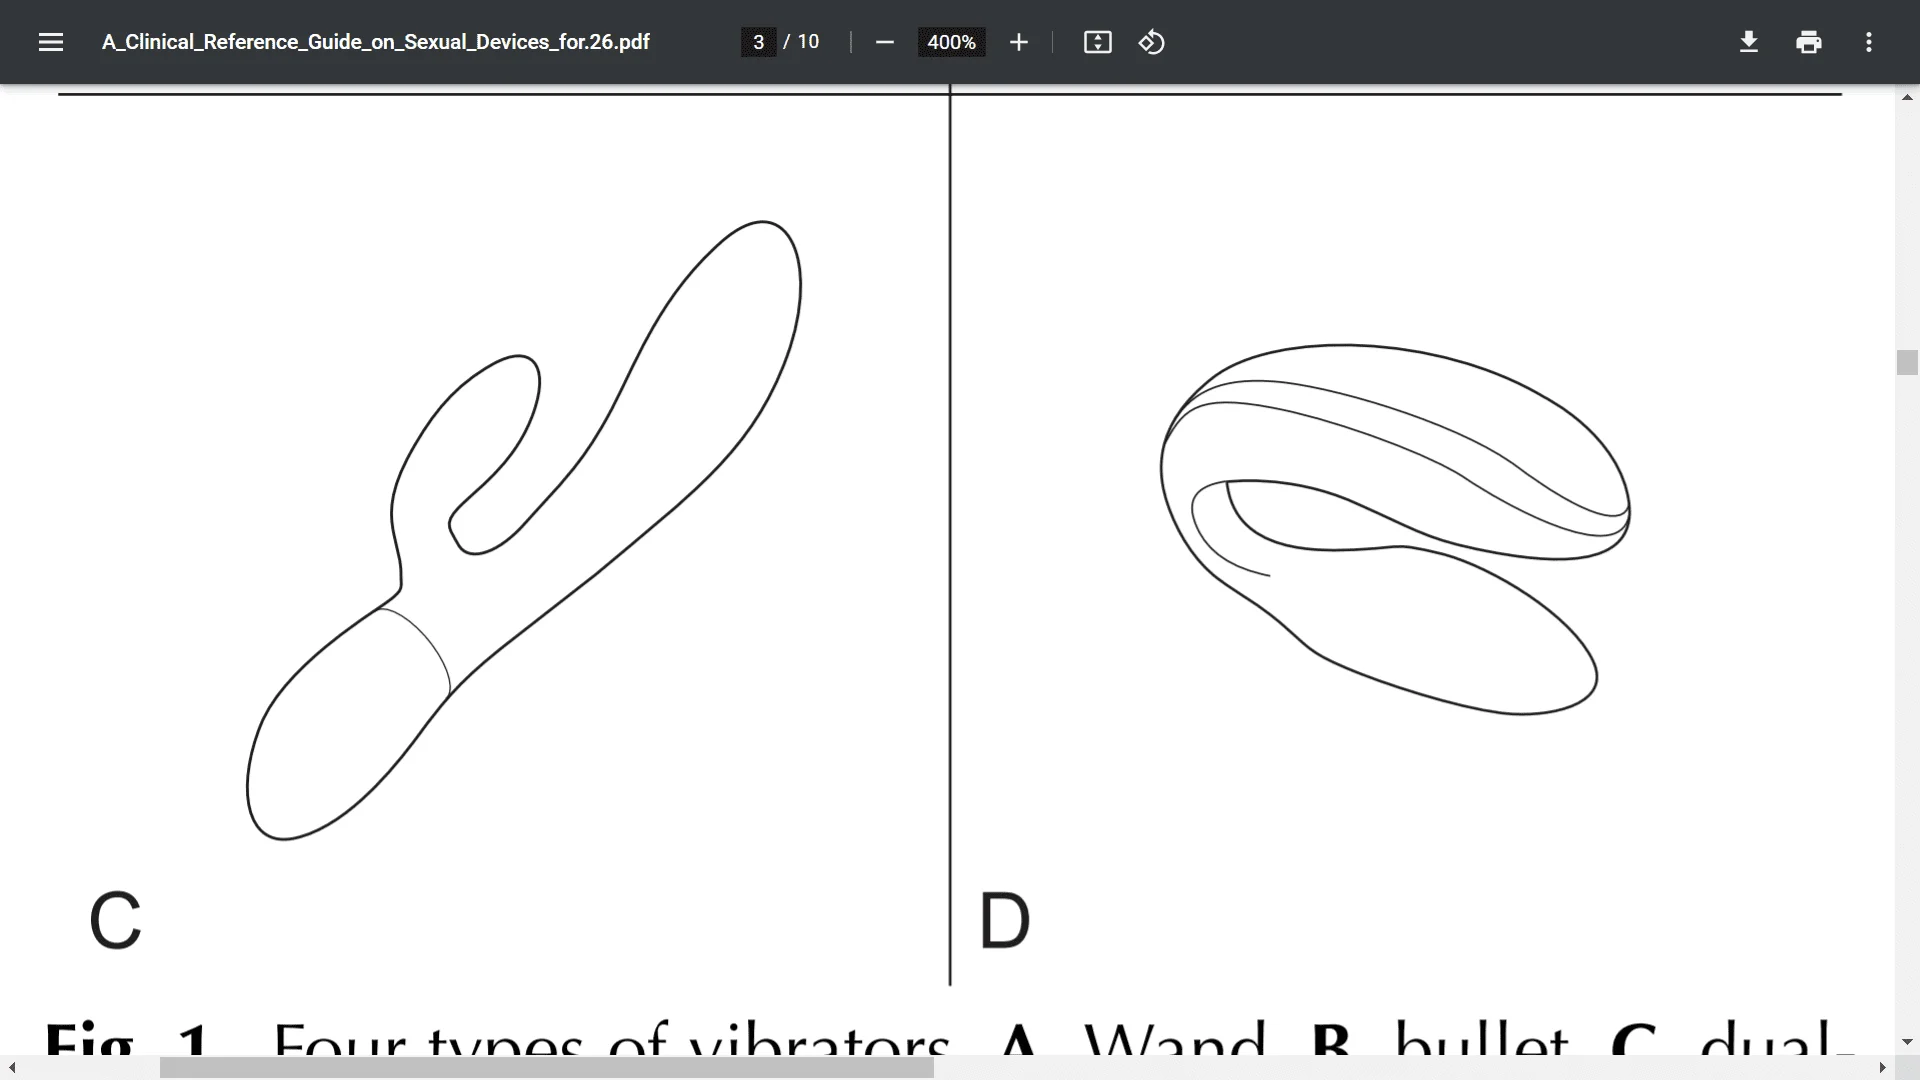This screenshot has height=1080, width=1920.
Task: Click the scroll down arrow
Action: (1907, 1042)
